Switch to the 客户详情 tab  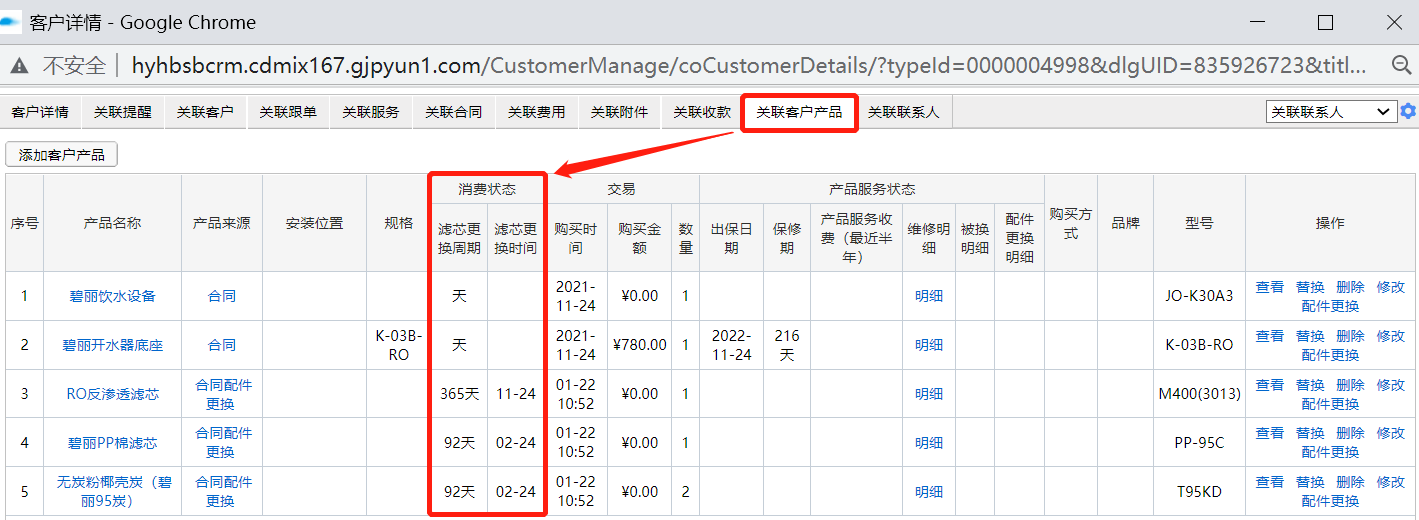40,113
